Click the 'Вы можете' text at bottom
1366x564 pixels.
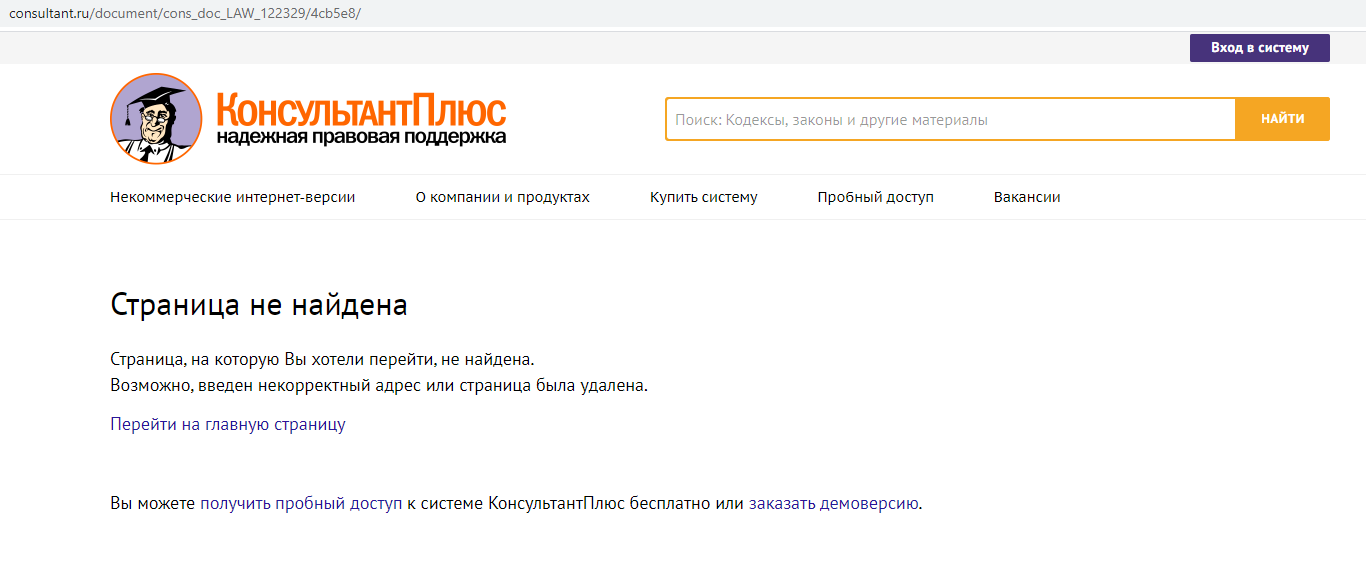[152, 503]
